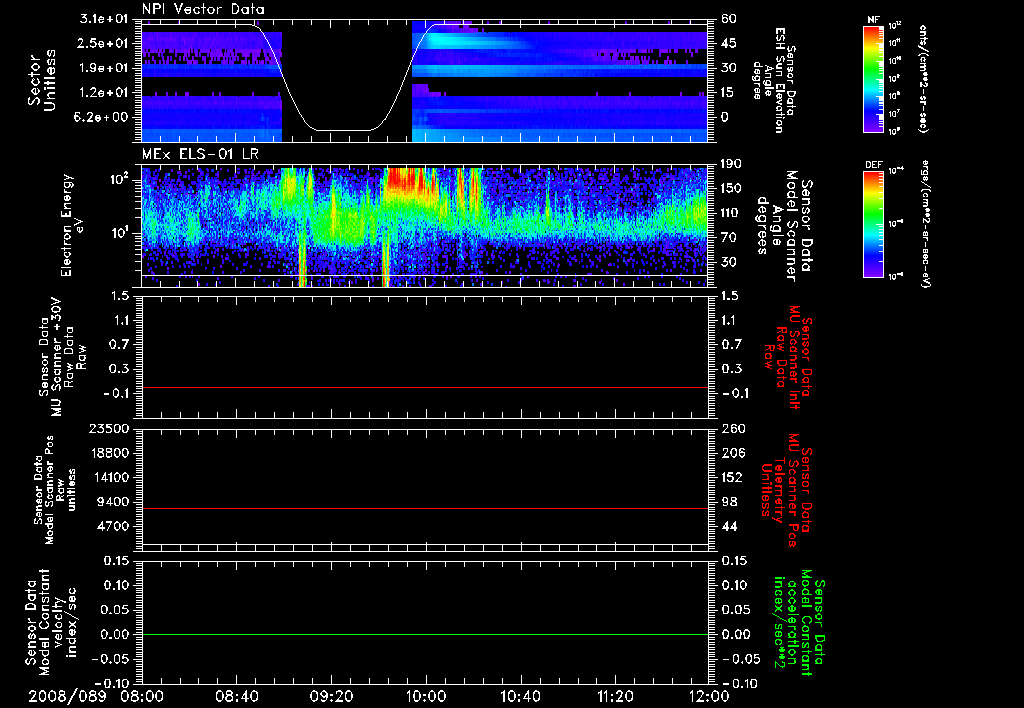Select the 11:20 time axis label
The width and height of the screenshot is (1024, 708).
point(615,697)
